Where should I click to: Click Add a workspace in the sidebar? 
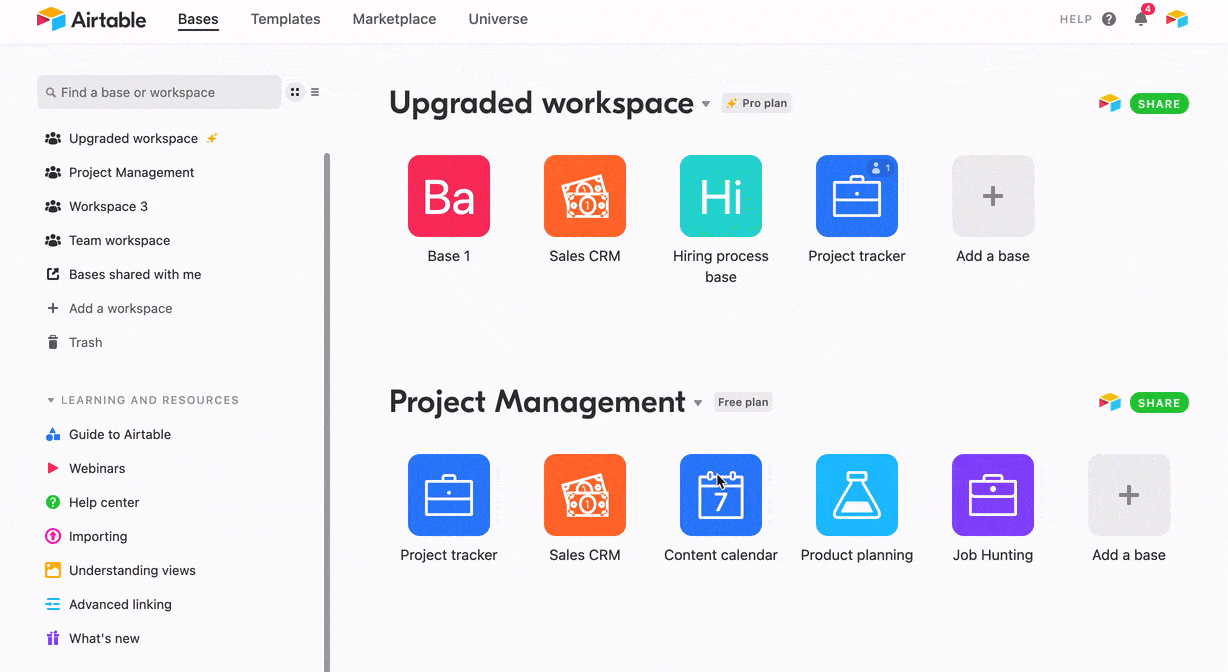120,308
